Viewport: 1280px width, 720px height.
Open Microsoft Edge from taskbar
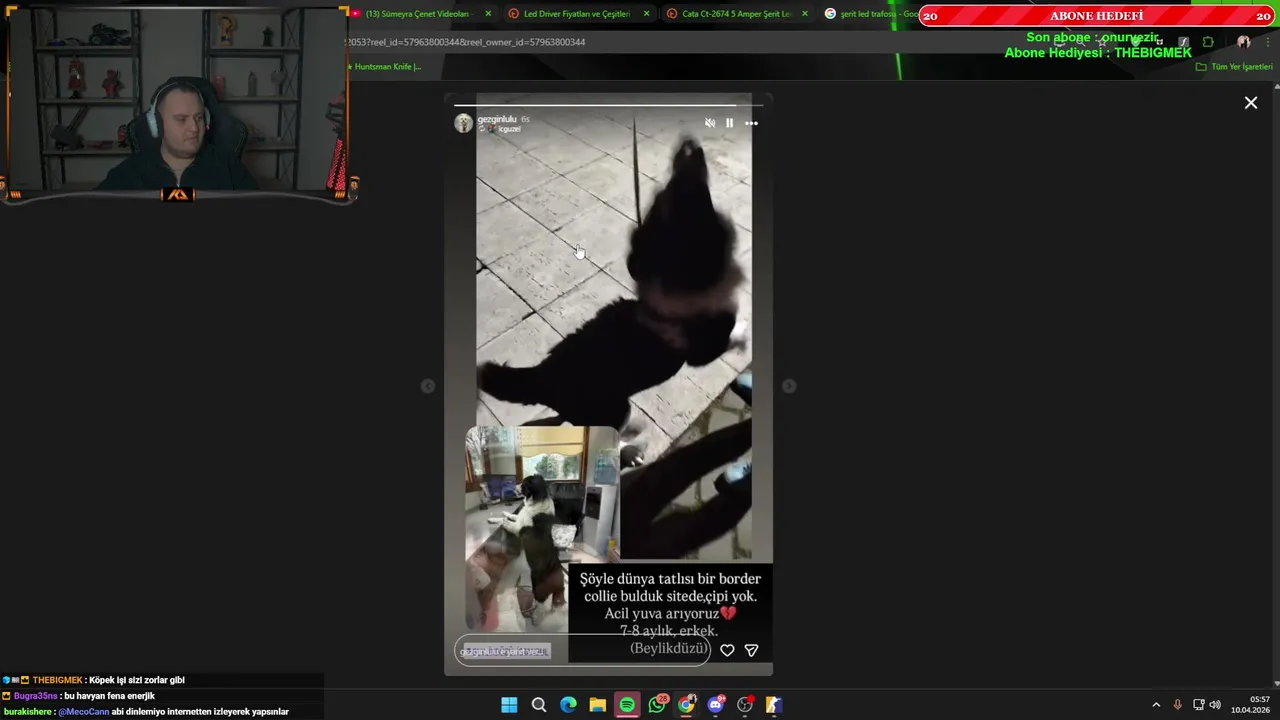coord(568,705)
